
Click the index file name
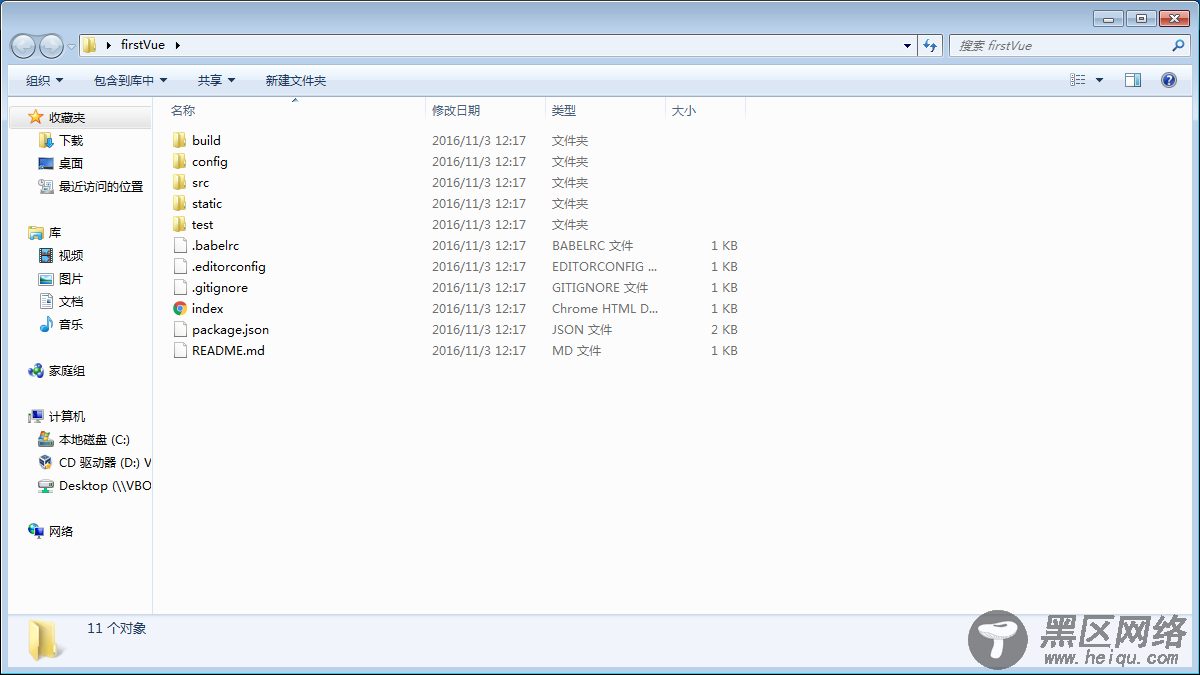(x=208, y=309)
